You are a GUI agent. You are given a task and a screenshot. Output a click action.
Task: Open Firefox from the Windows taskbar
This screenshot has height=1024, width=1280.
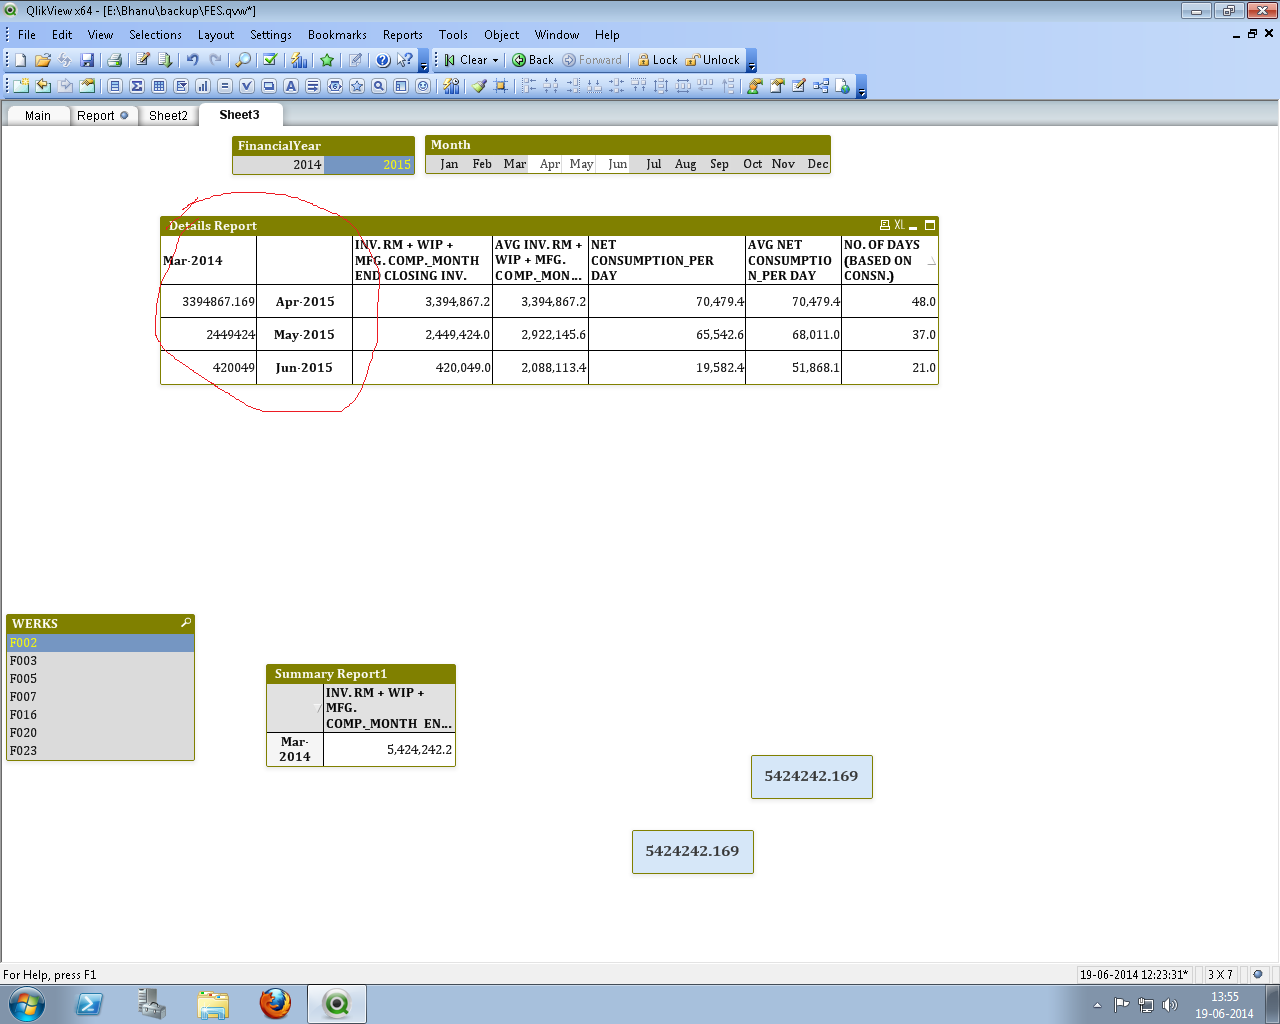tap(275, 1003)
